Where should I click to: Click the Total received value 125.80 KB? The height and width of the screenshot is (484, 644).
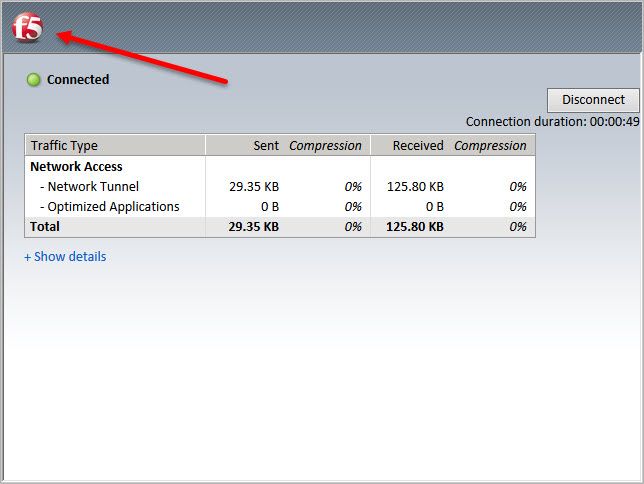pos(415,226)
